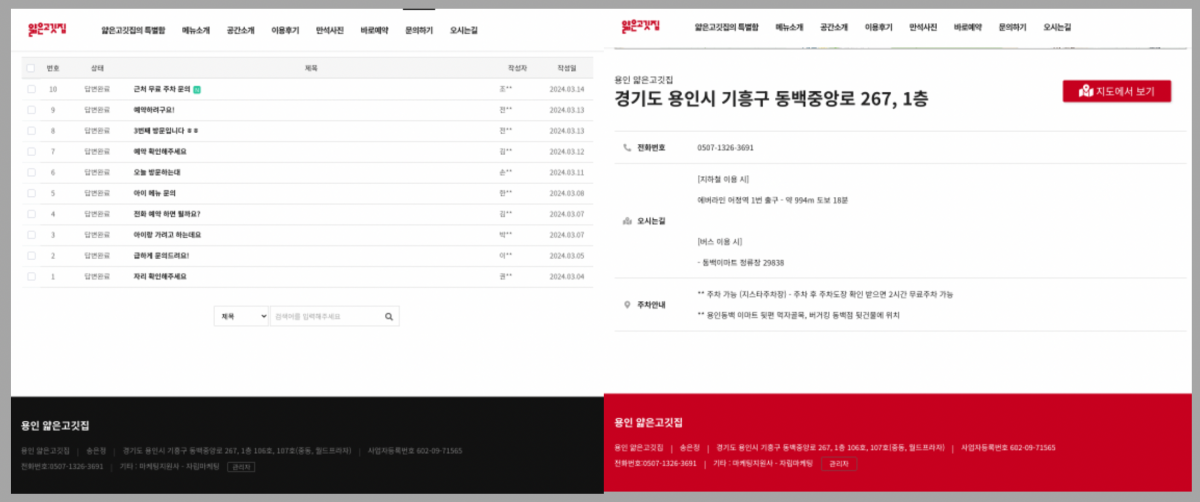1200x502 pixels.
Task: Click 관리자 button in the black footer
Action: click(x=240, y=466)
